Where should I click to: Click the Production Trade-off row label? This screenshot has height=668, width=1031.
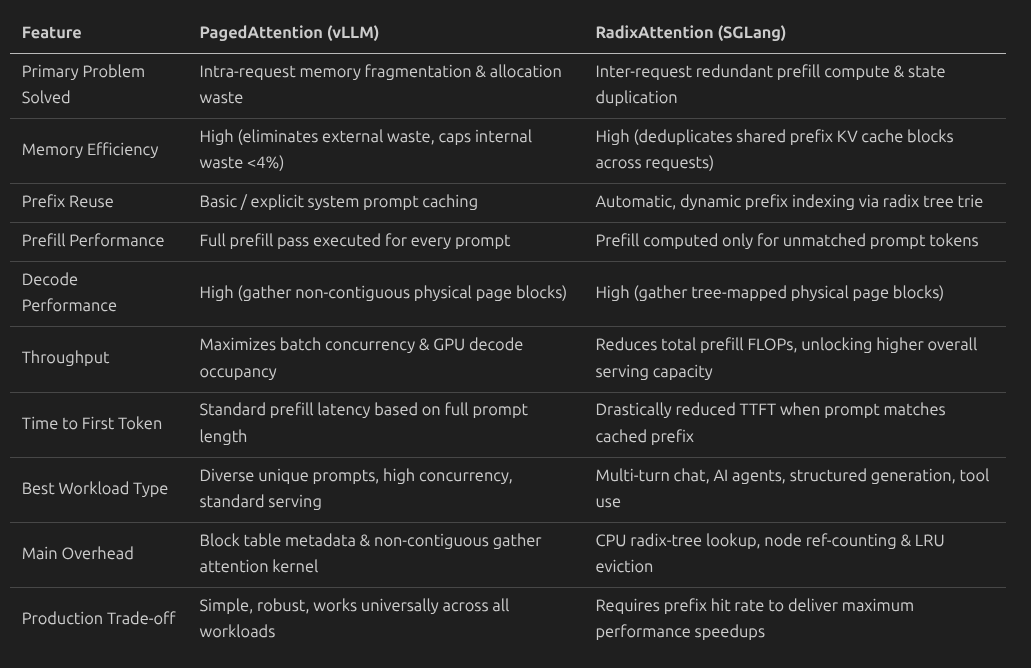[x=99, y=618]
